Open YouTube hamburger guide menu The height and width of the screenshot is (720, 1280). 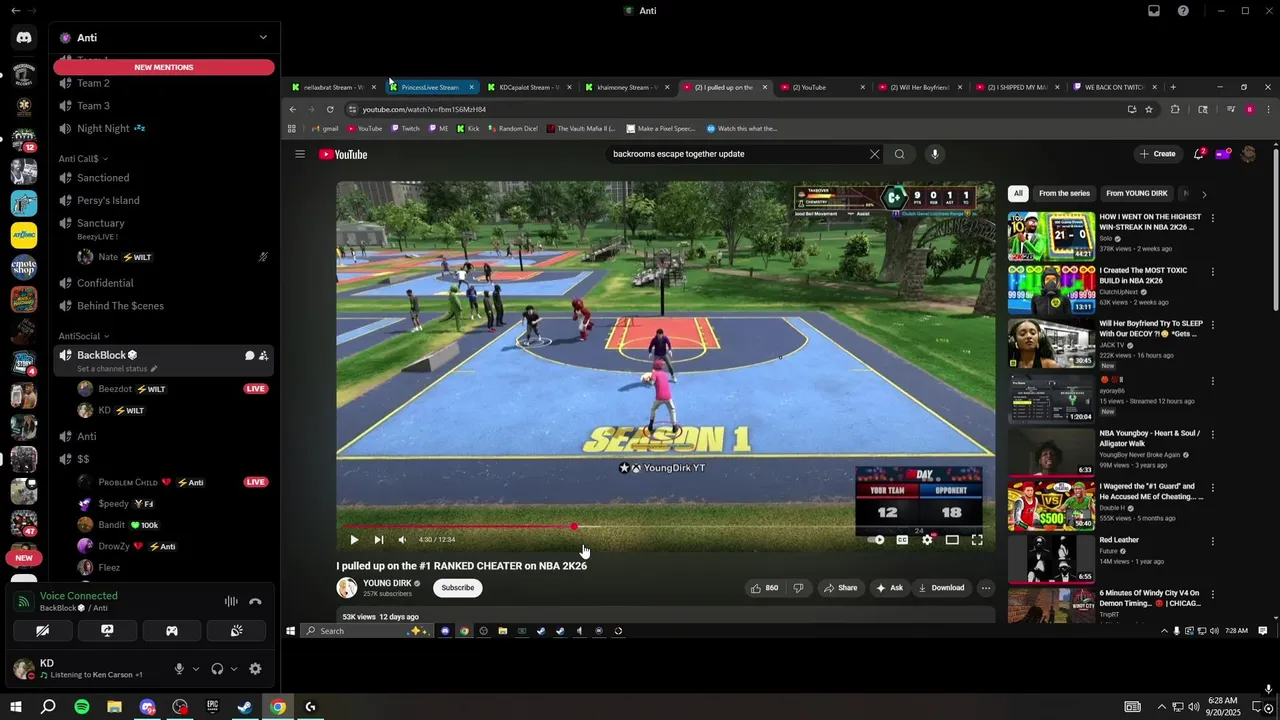299,154
